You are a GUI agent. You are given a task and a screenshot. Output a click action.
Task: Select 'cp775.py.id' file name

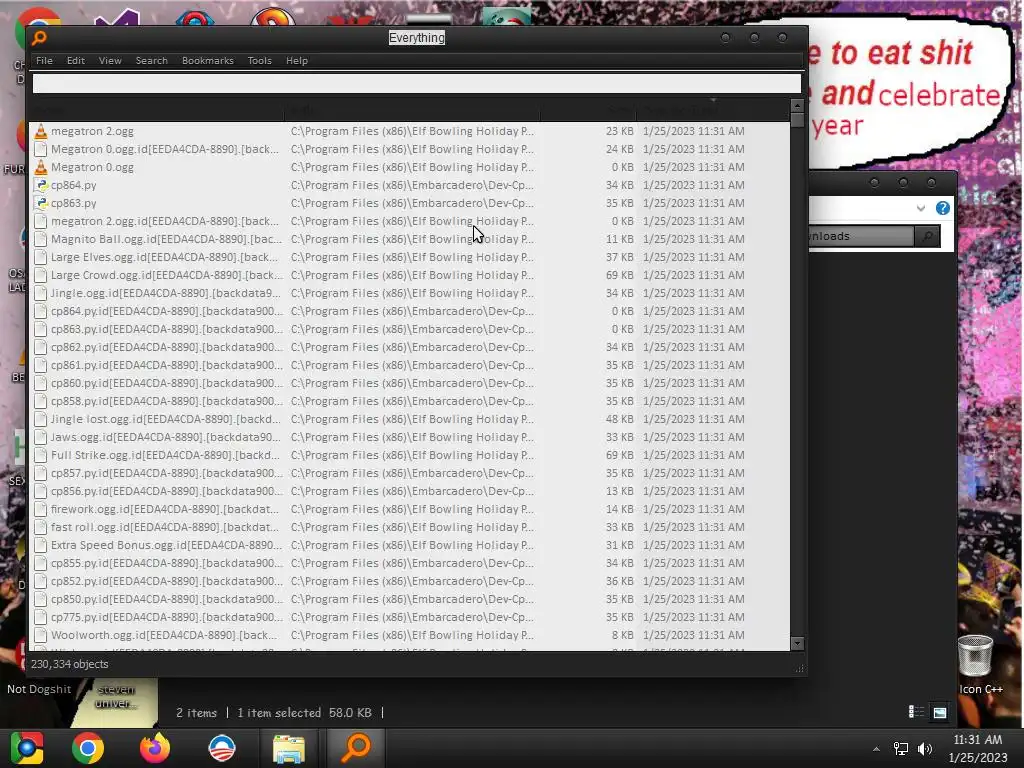click(x=167, y=617)
